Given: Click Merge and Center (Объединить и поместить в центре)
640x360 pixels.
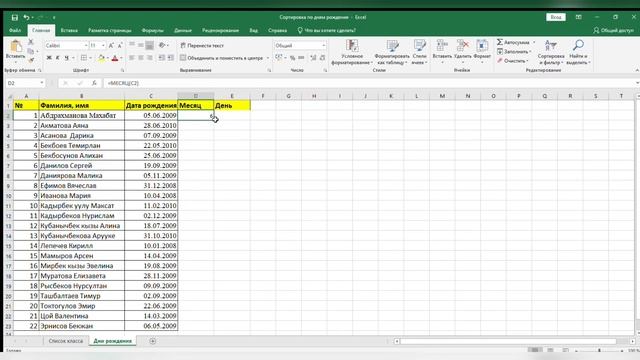Looking at the screenshot, I should [x=222, y=58].
